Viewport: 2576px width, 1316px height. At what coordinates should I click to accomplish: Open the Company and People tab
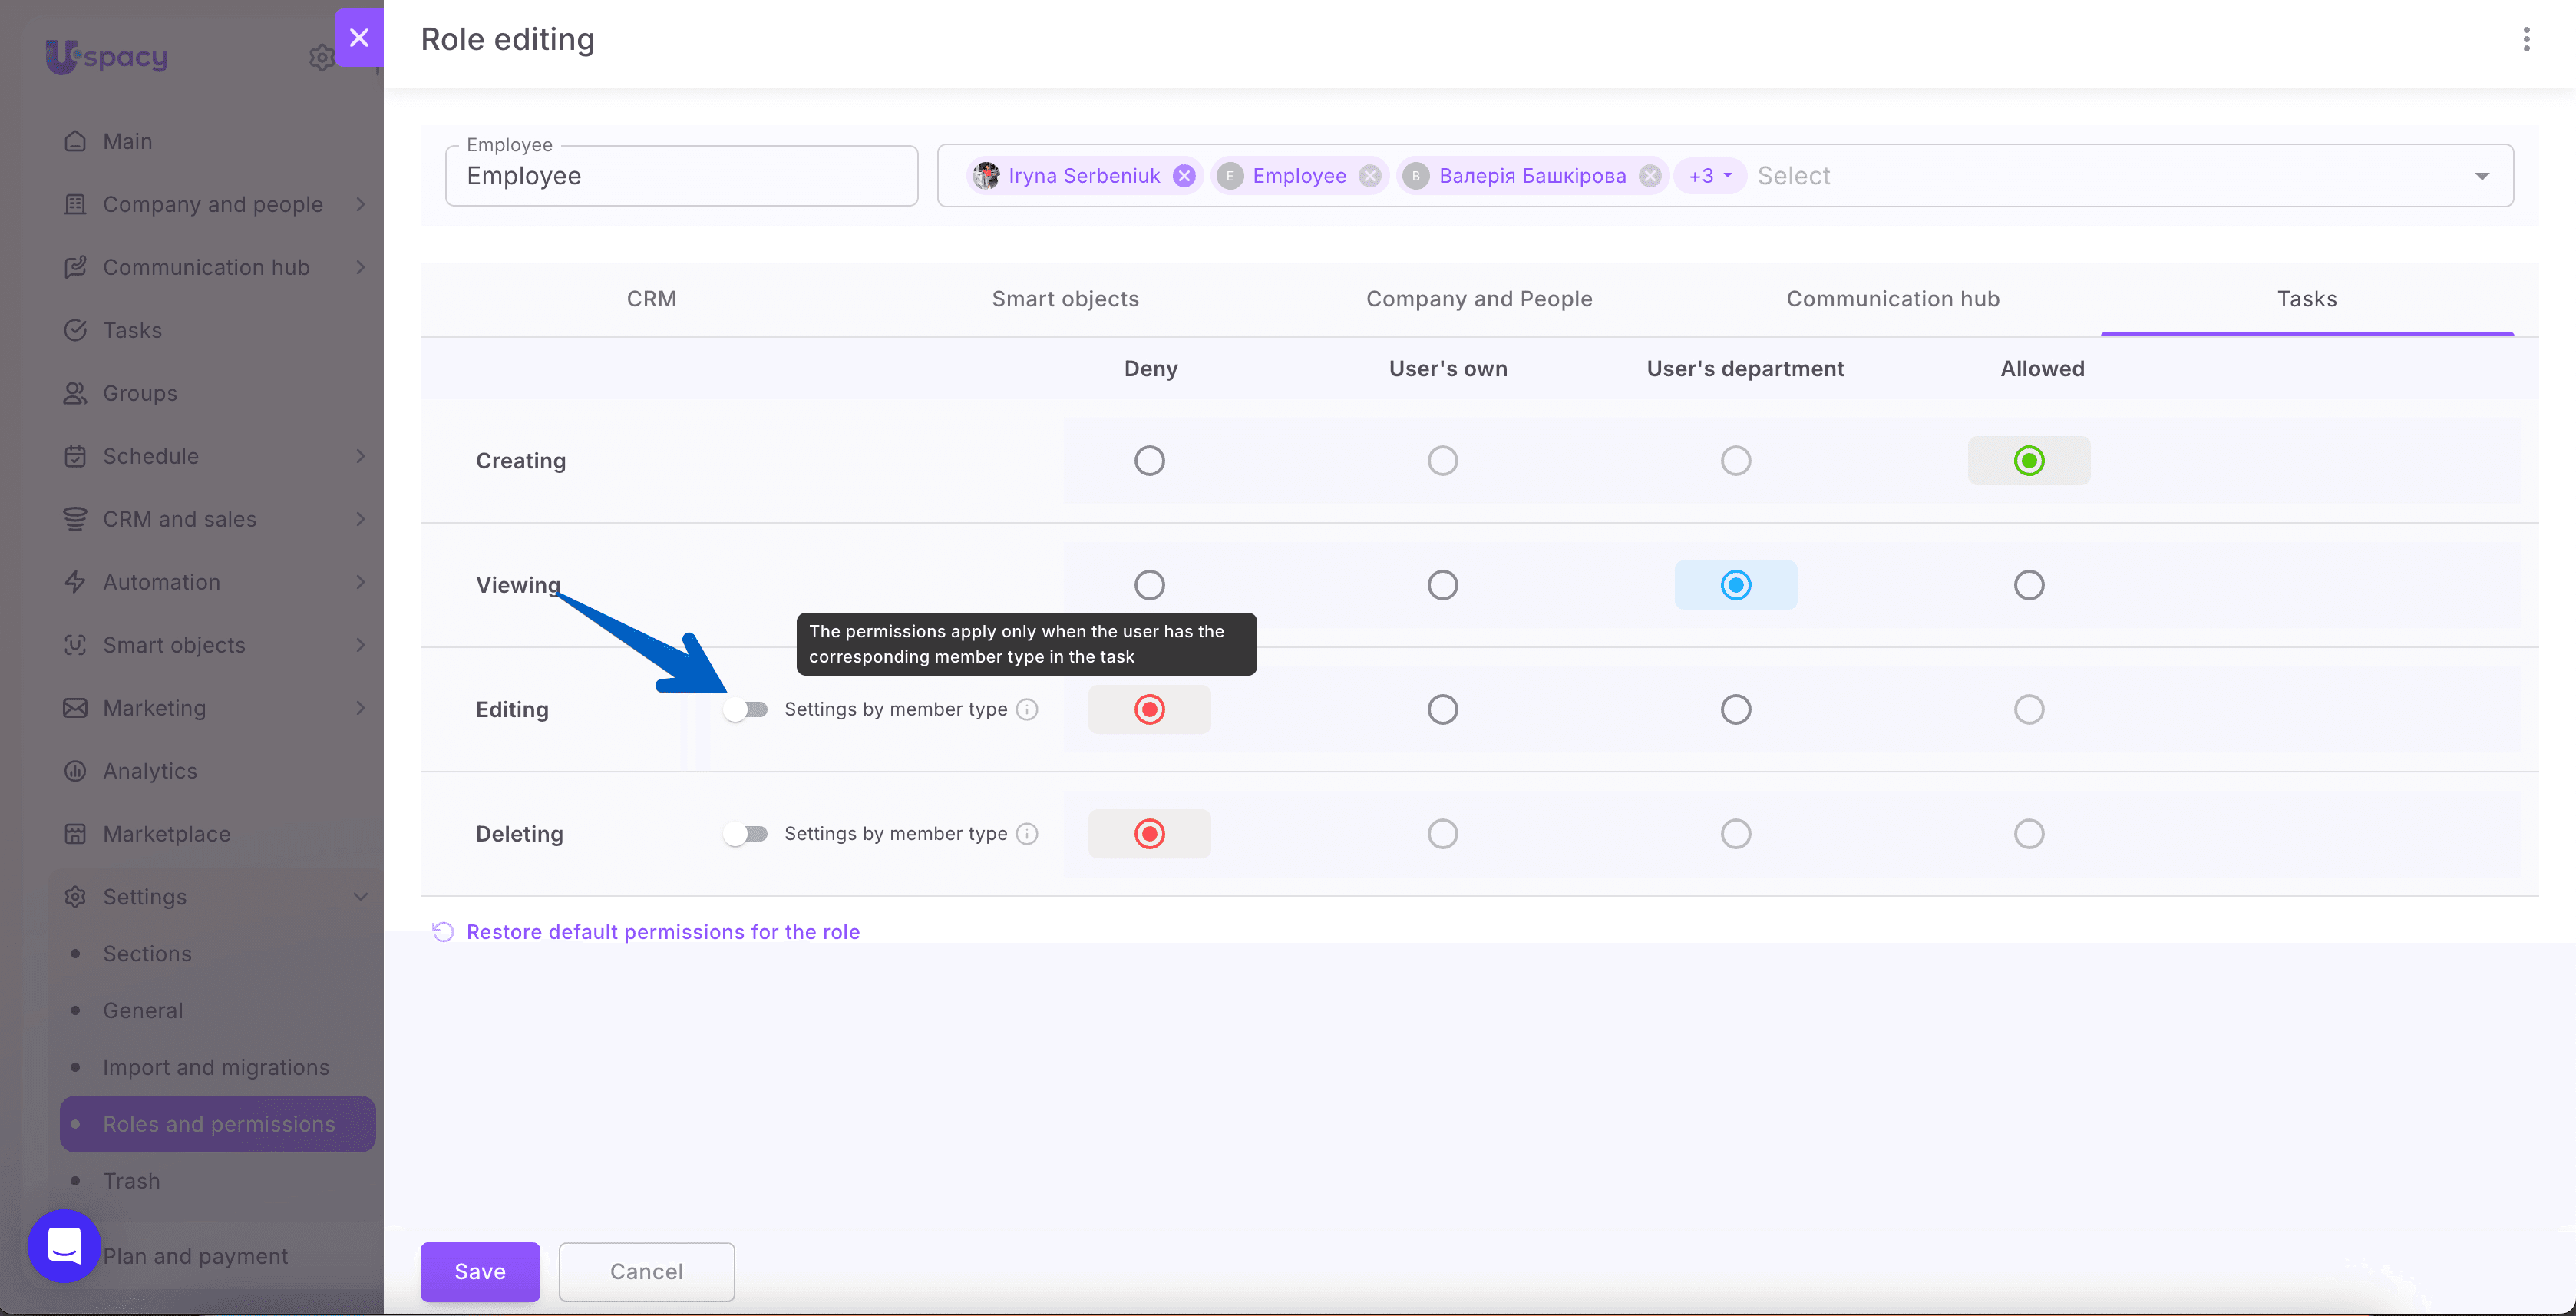1479,299
